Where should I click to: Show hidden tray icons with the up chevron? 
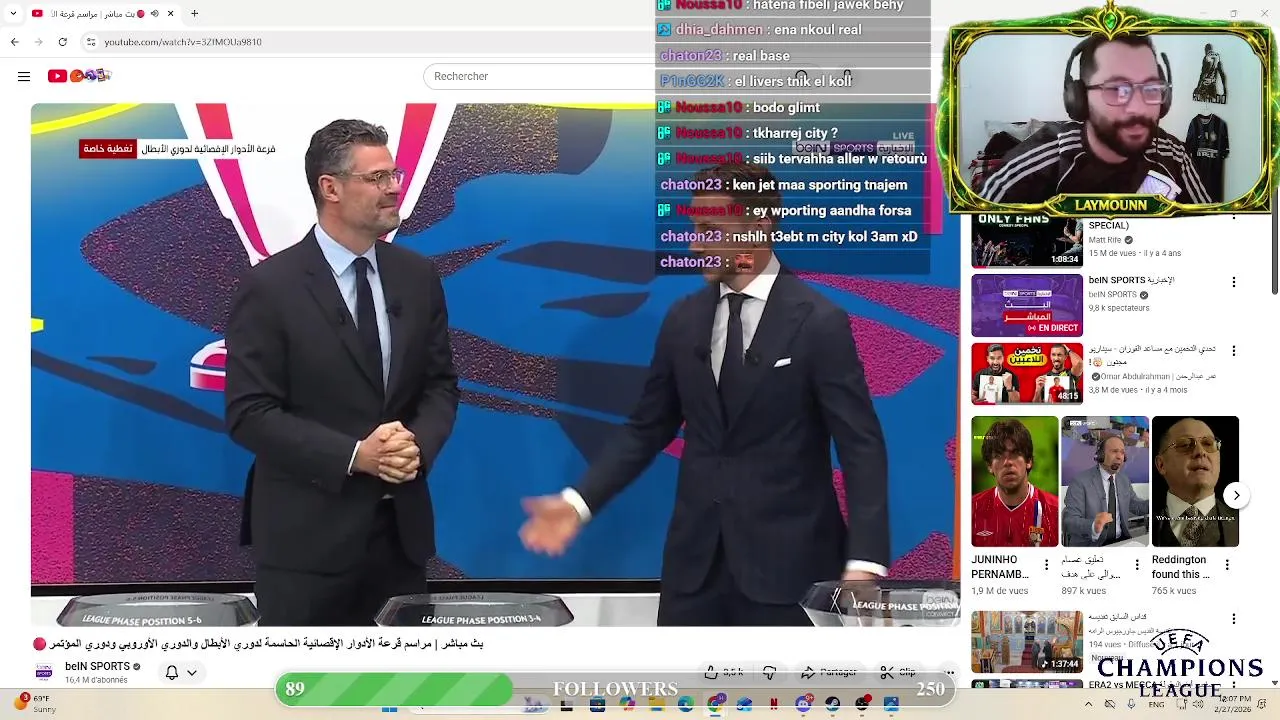(1088, 705)
